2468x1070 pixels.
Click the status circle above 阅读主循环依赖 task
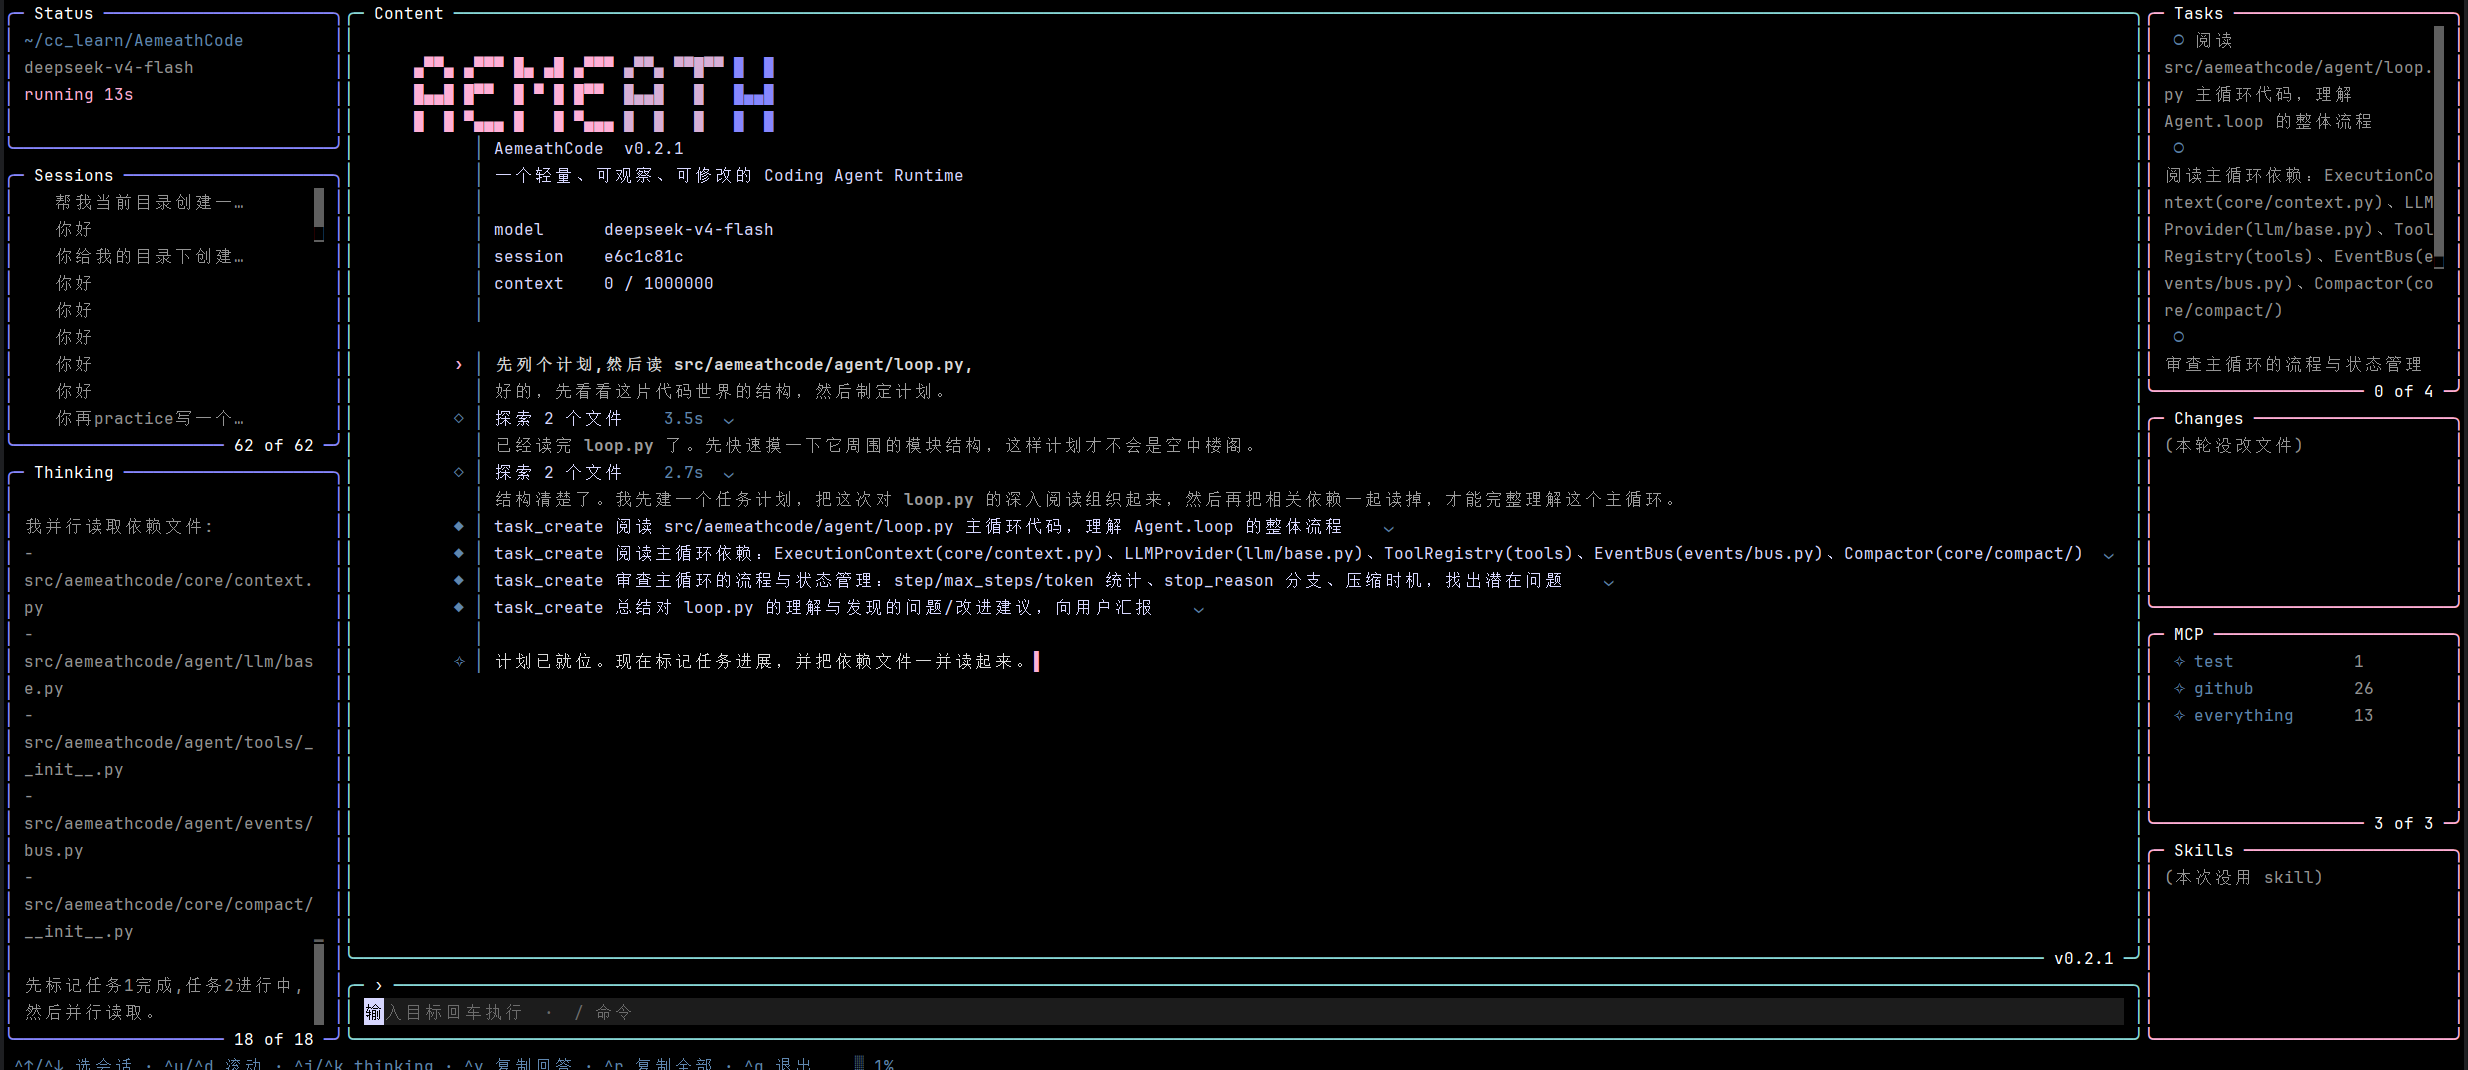tap(2179, 148)
